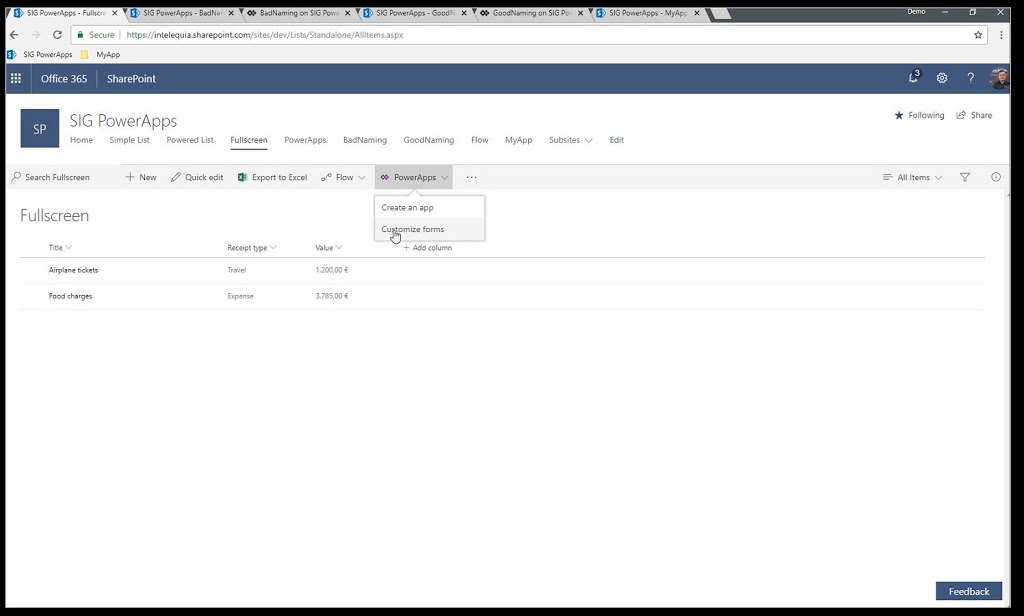
Task: Switch to SIG PowerApps - BadNaming tab
Action: (x=182, y=13)
